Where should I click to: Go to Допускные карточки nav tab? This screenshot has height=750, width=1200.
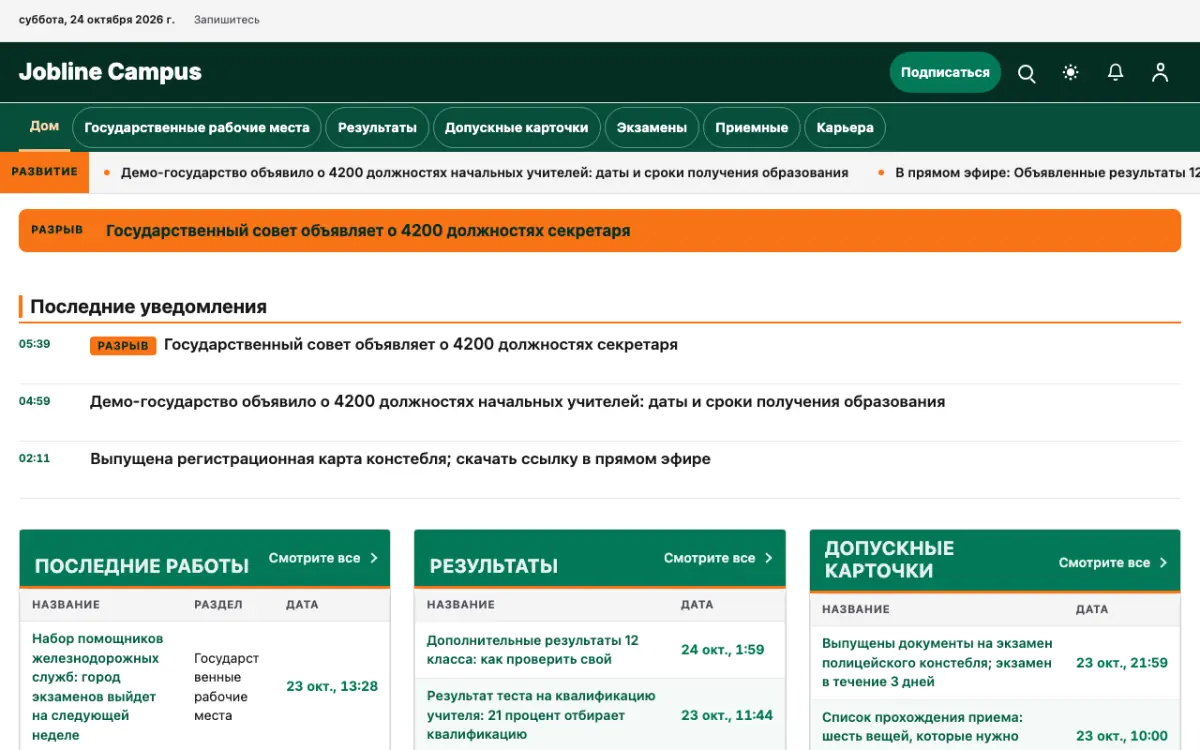point(517,128)
